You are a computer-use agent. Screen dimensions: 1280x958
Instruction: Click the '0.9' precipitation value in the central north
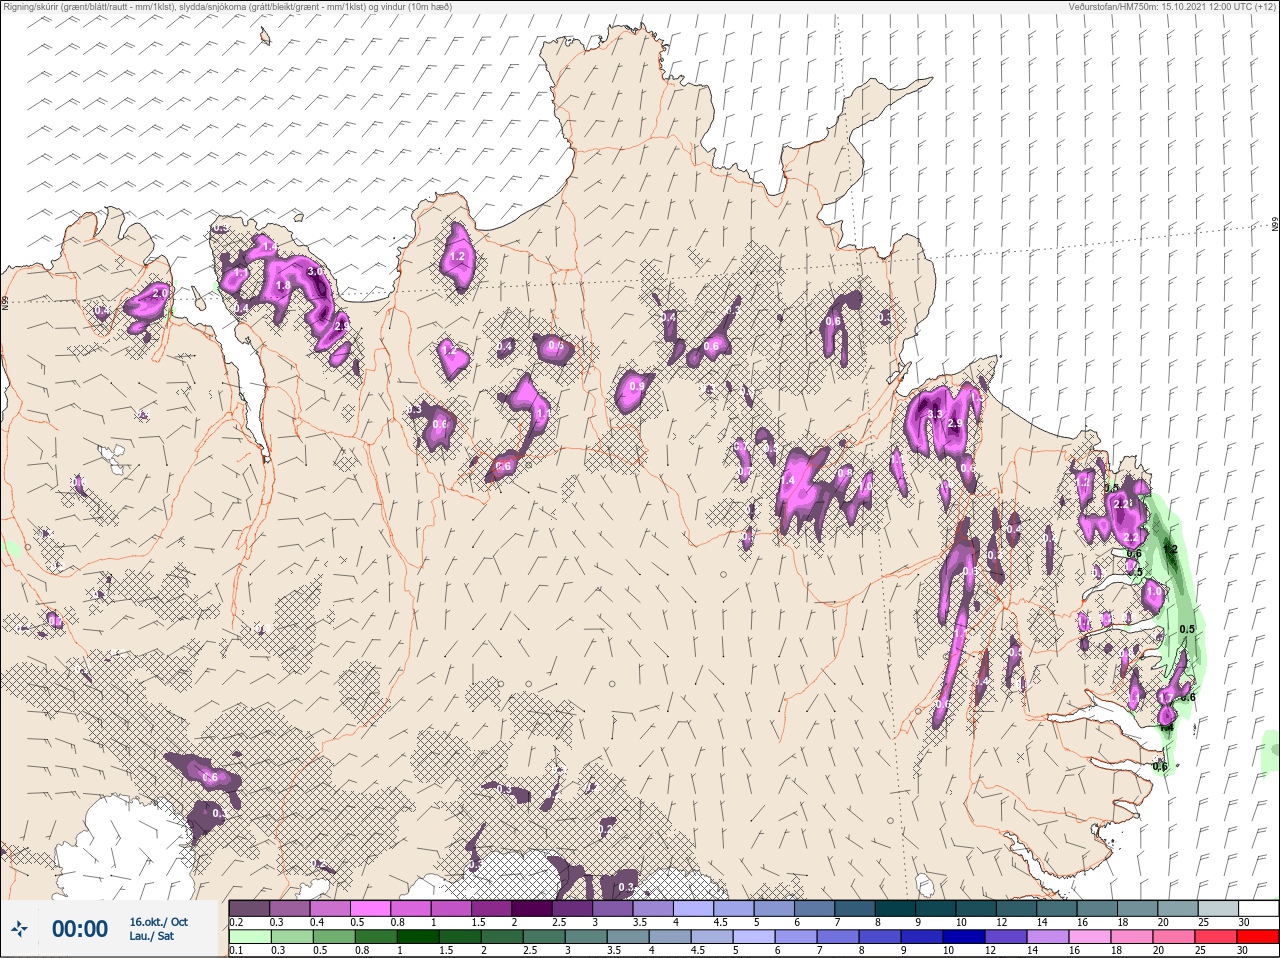pyautogui.click(x=637, y=386)
